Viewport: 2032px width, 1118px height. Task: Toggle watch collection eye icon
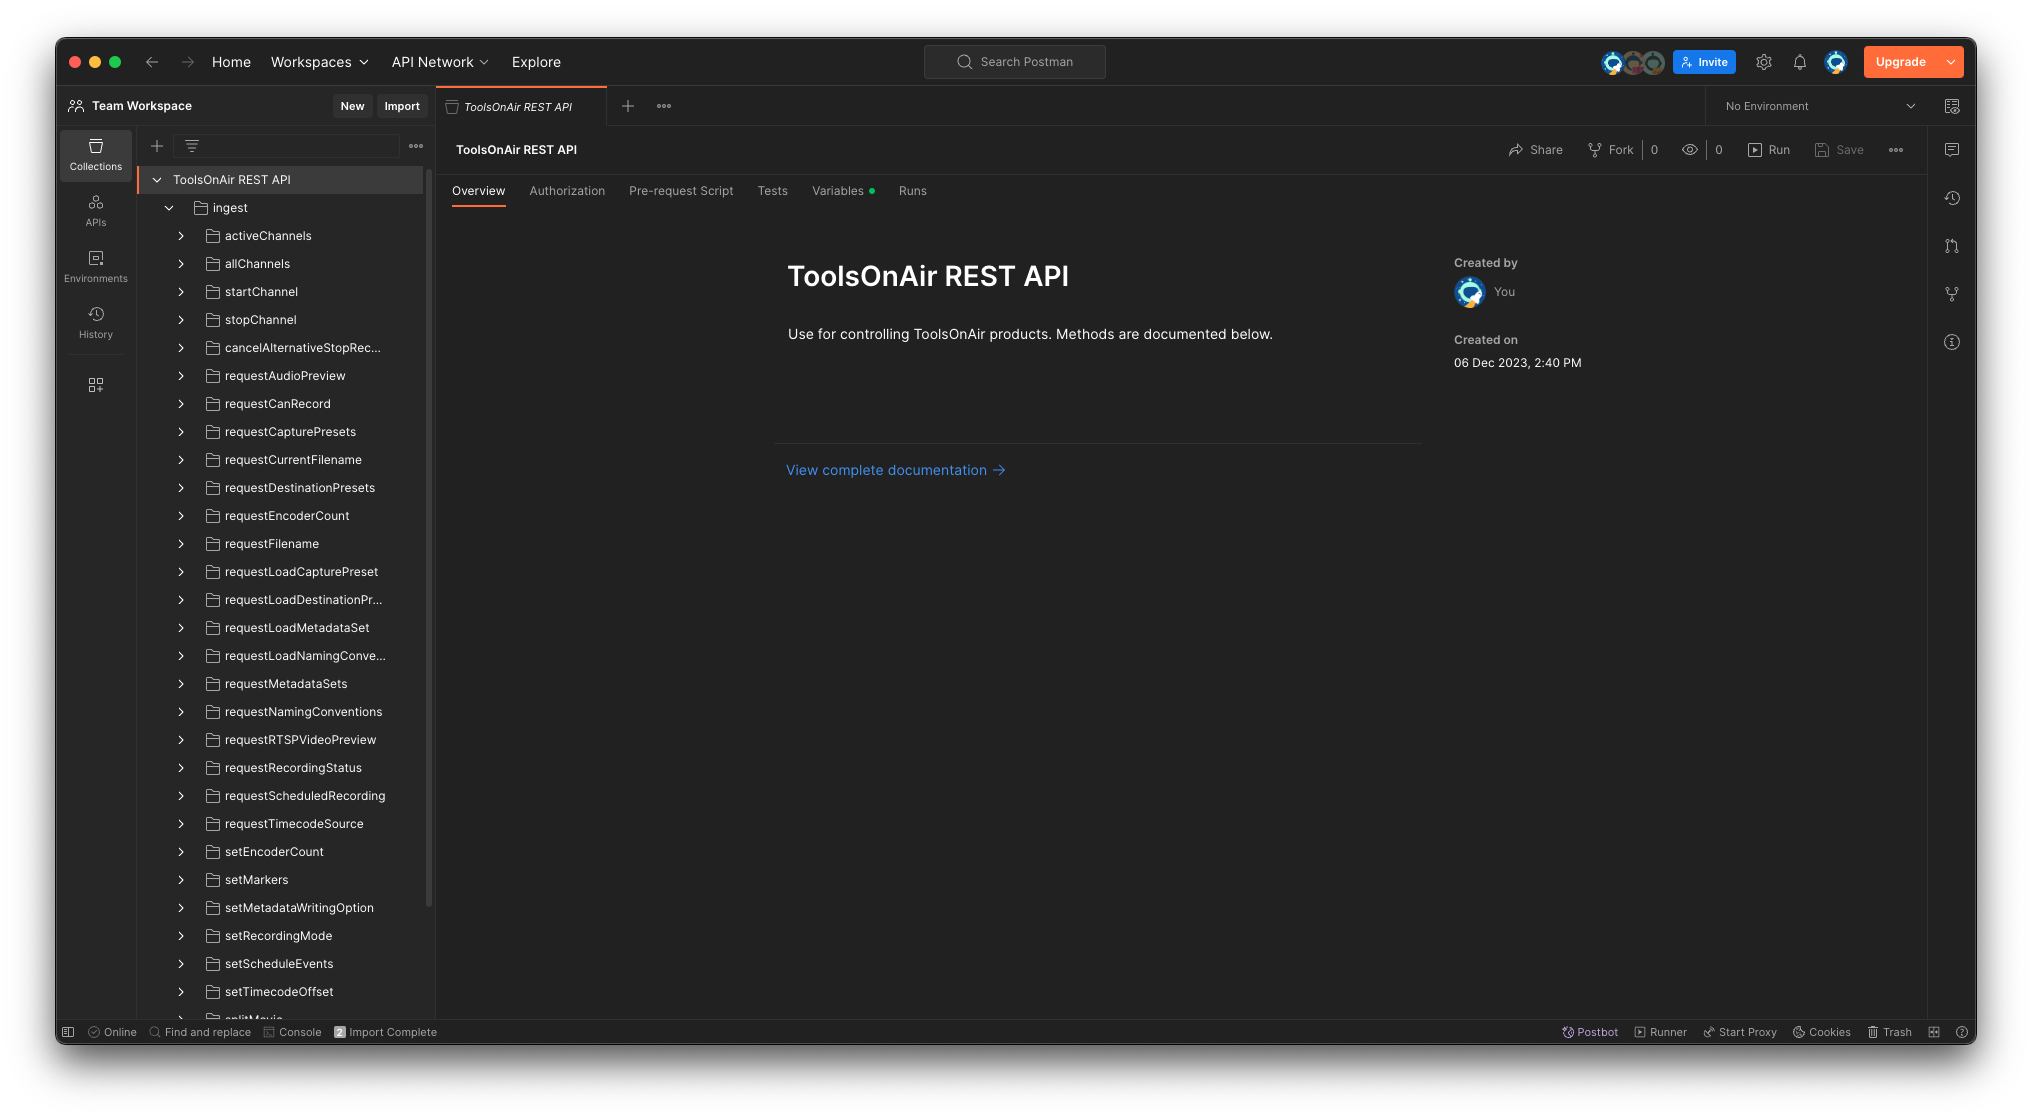pos(1690,150)
